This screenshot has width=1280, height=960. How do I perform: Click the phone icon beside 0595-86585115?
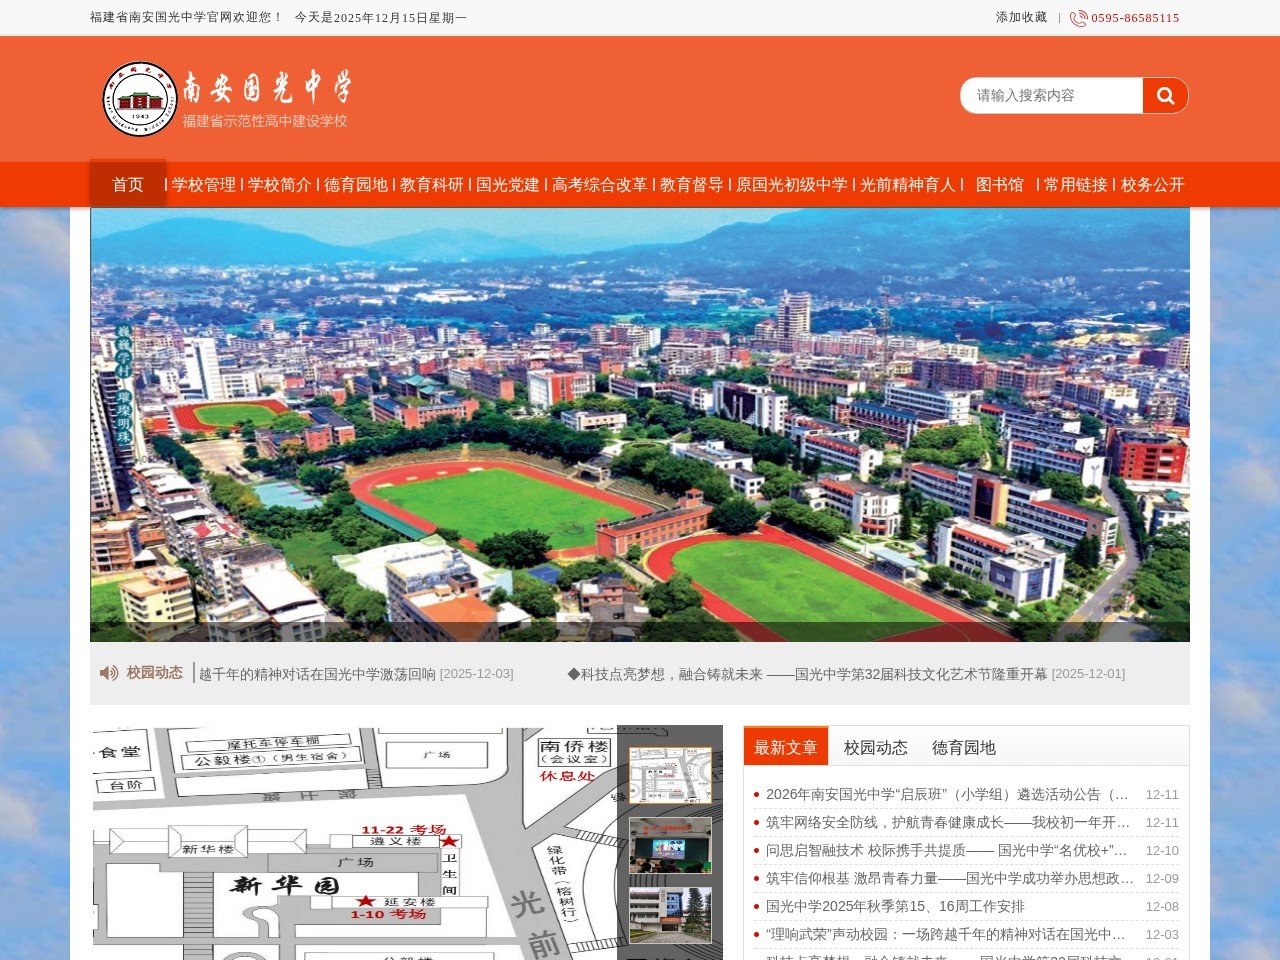tap(1078, 18)
